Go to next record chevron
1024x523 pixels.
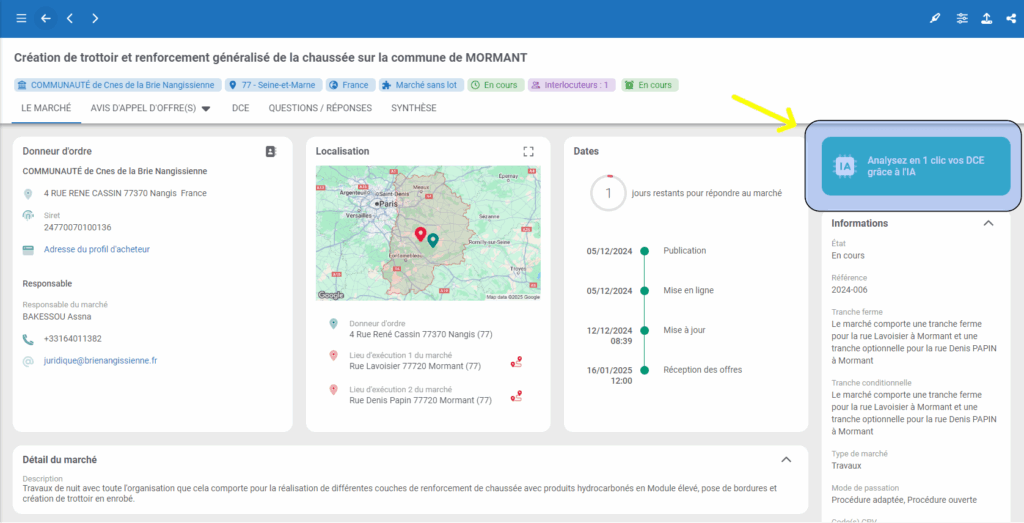(x=95, y=18)
